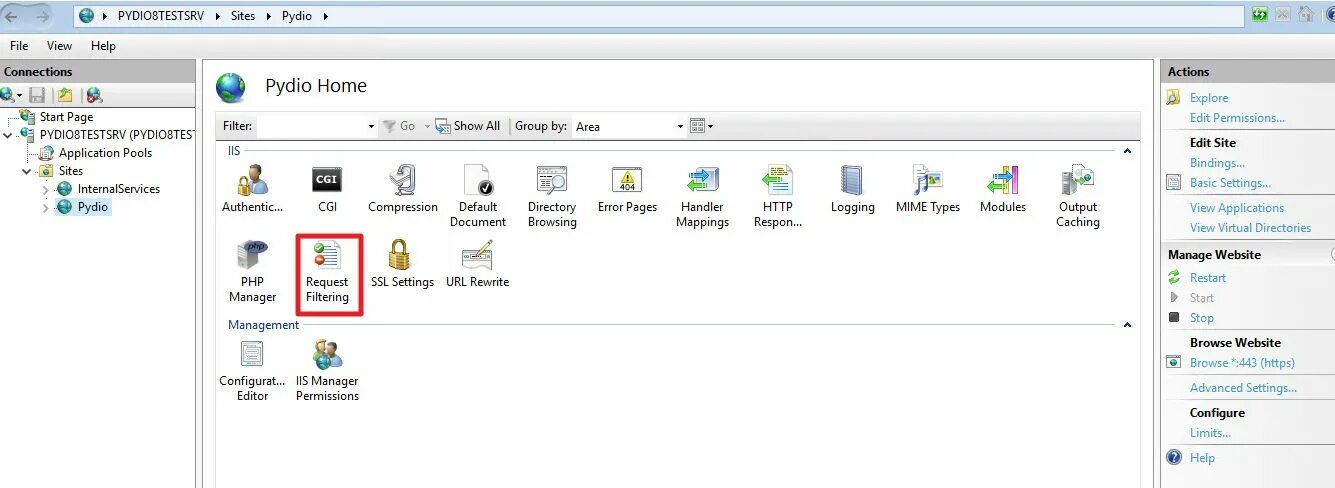Click the Forward navigation arrow
This screenshot has width=1335, height=488.
tap(42, 15)
